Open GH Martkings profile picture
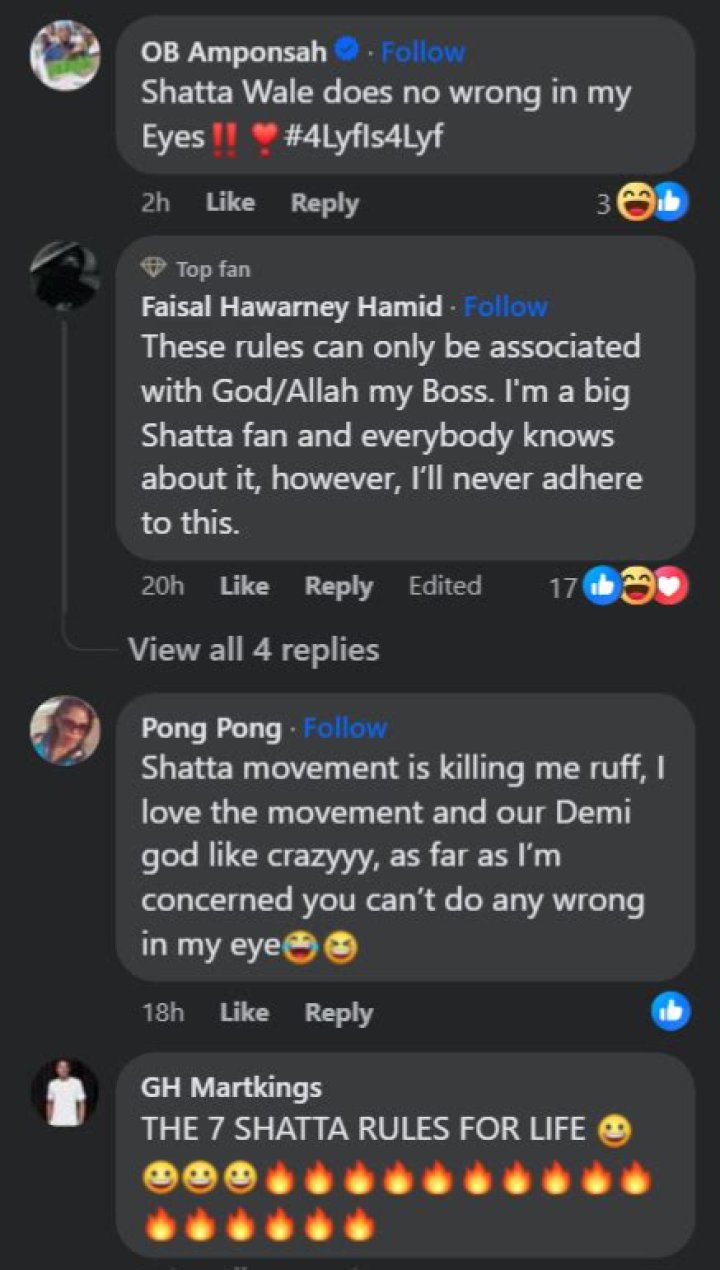This screenshot has height=1270, width=720. (x=65, y=1091)
